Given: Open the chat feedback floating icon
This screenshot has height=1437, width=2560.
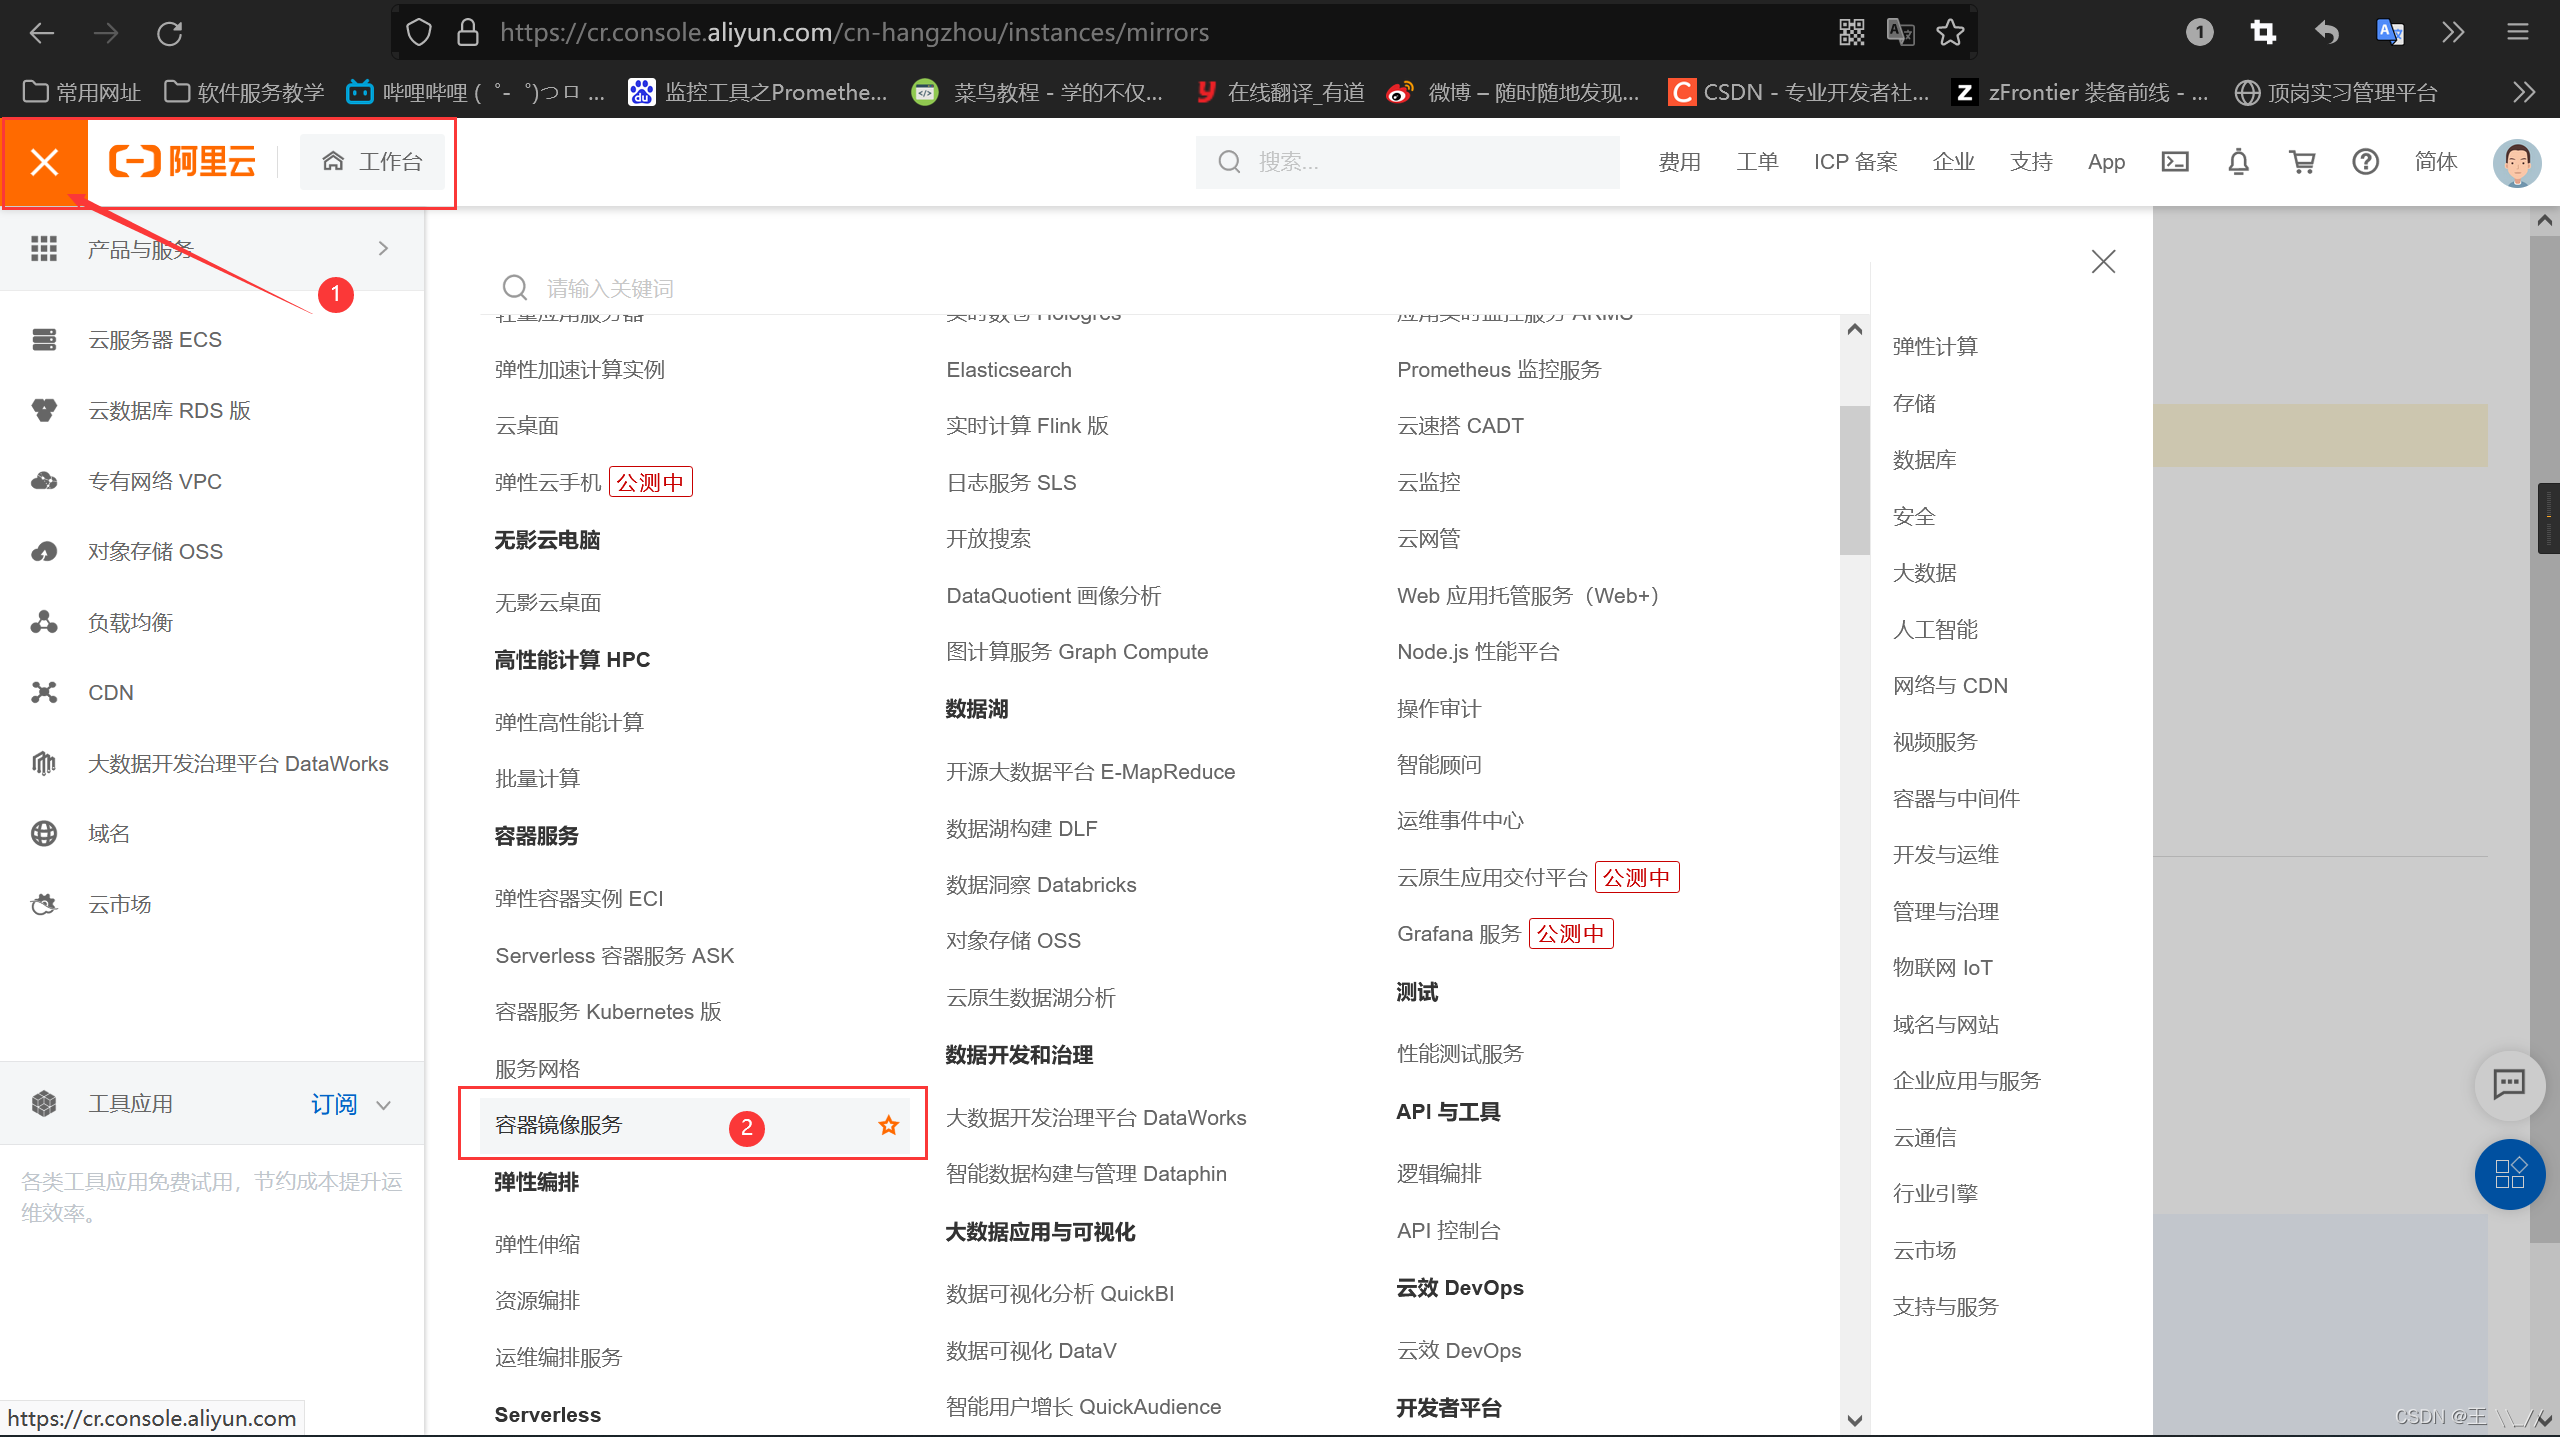Looking at the screenshot, I should tap(2509, 1084).
